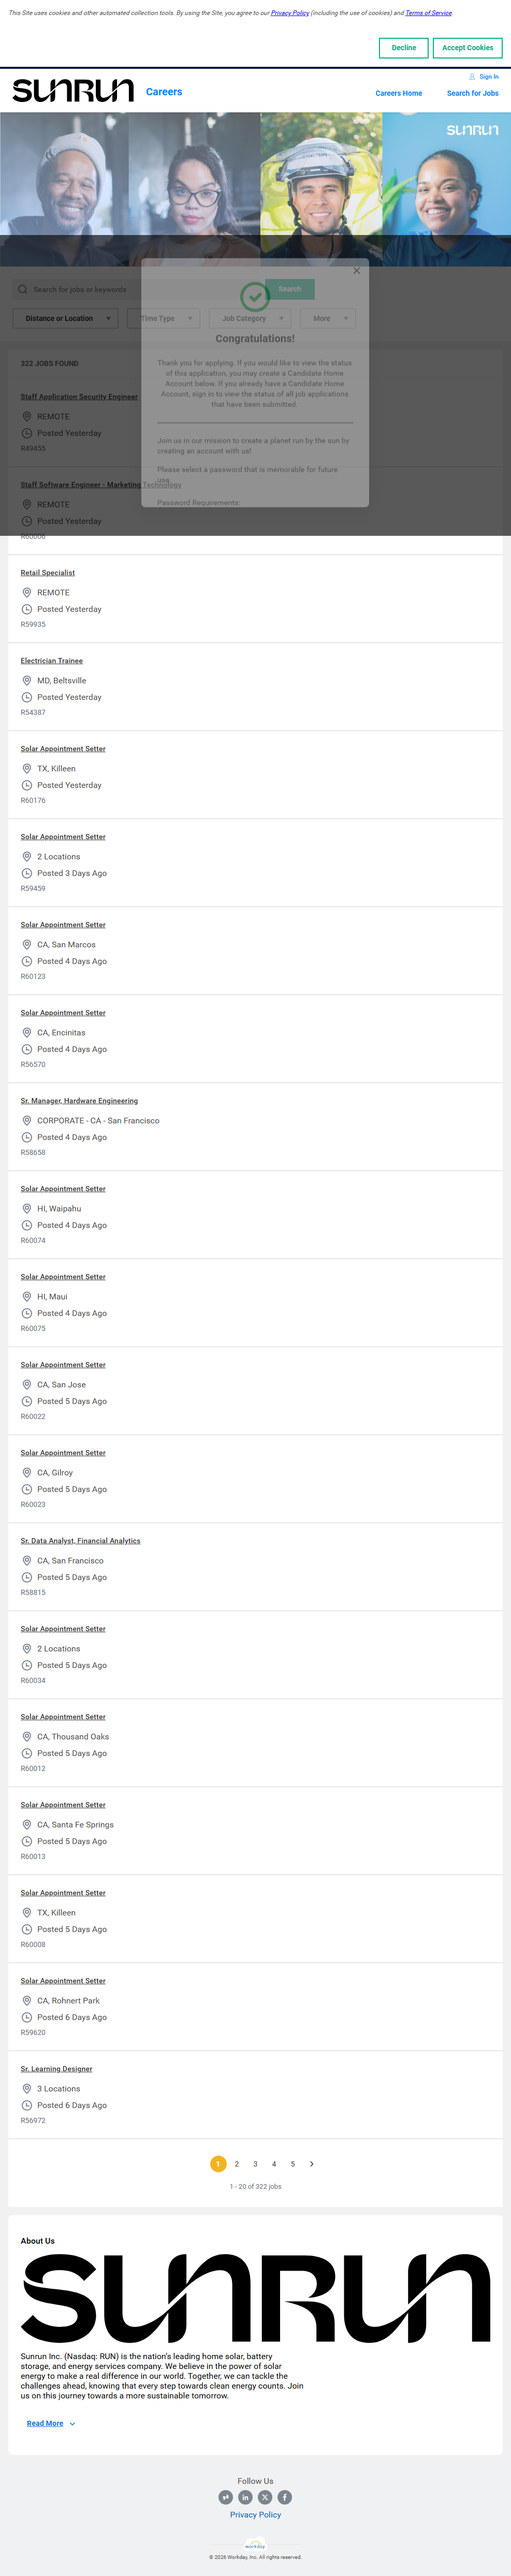Click the Workday logo in footer
Image resolution: width=511 pixels, height=2576 pixels.
[255, 2545]
